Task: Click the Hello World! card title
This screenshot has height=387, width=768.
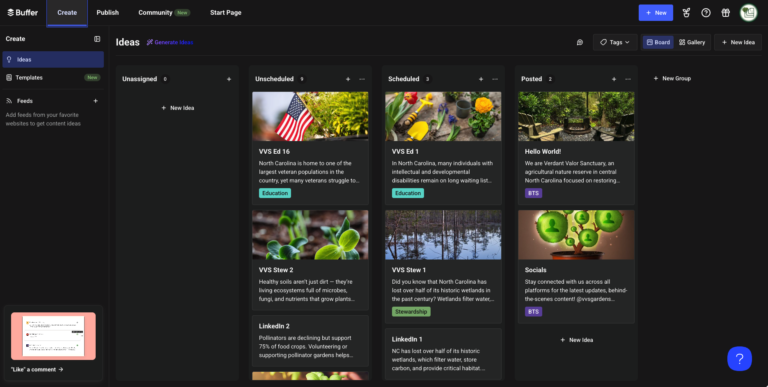Action: pos(543,151)
